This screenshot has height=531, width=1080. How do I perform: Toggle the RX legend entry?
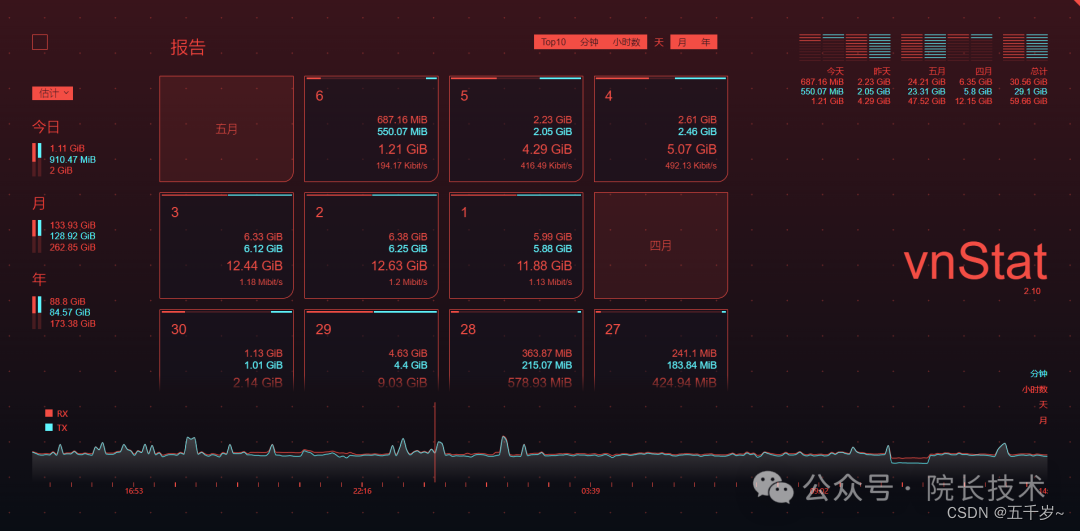pos(56,413)
